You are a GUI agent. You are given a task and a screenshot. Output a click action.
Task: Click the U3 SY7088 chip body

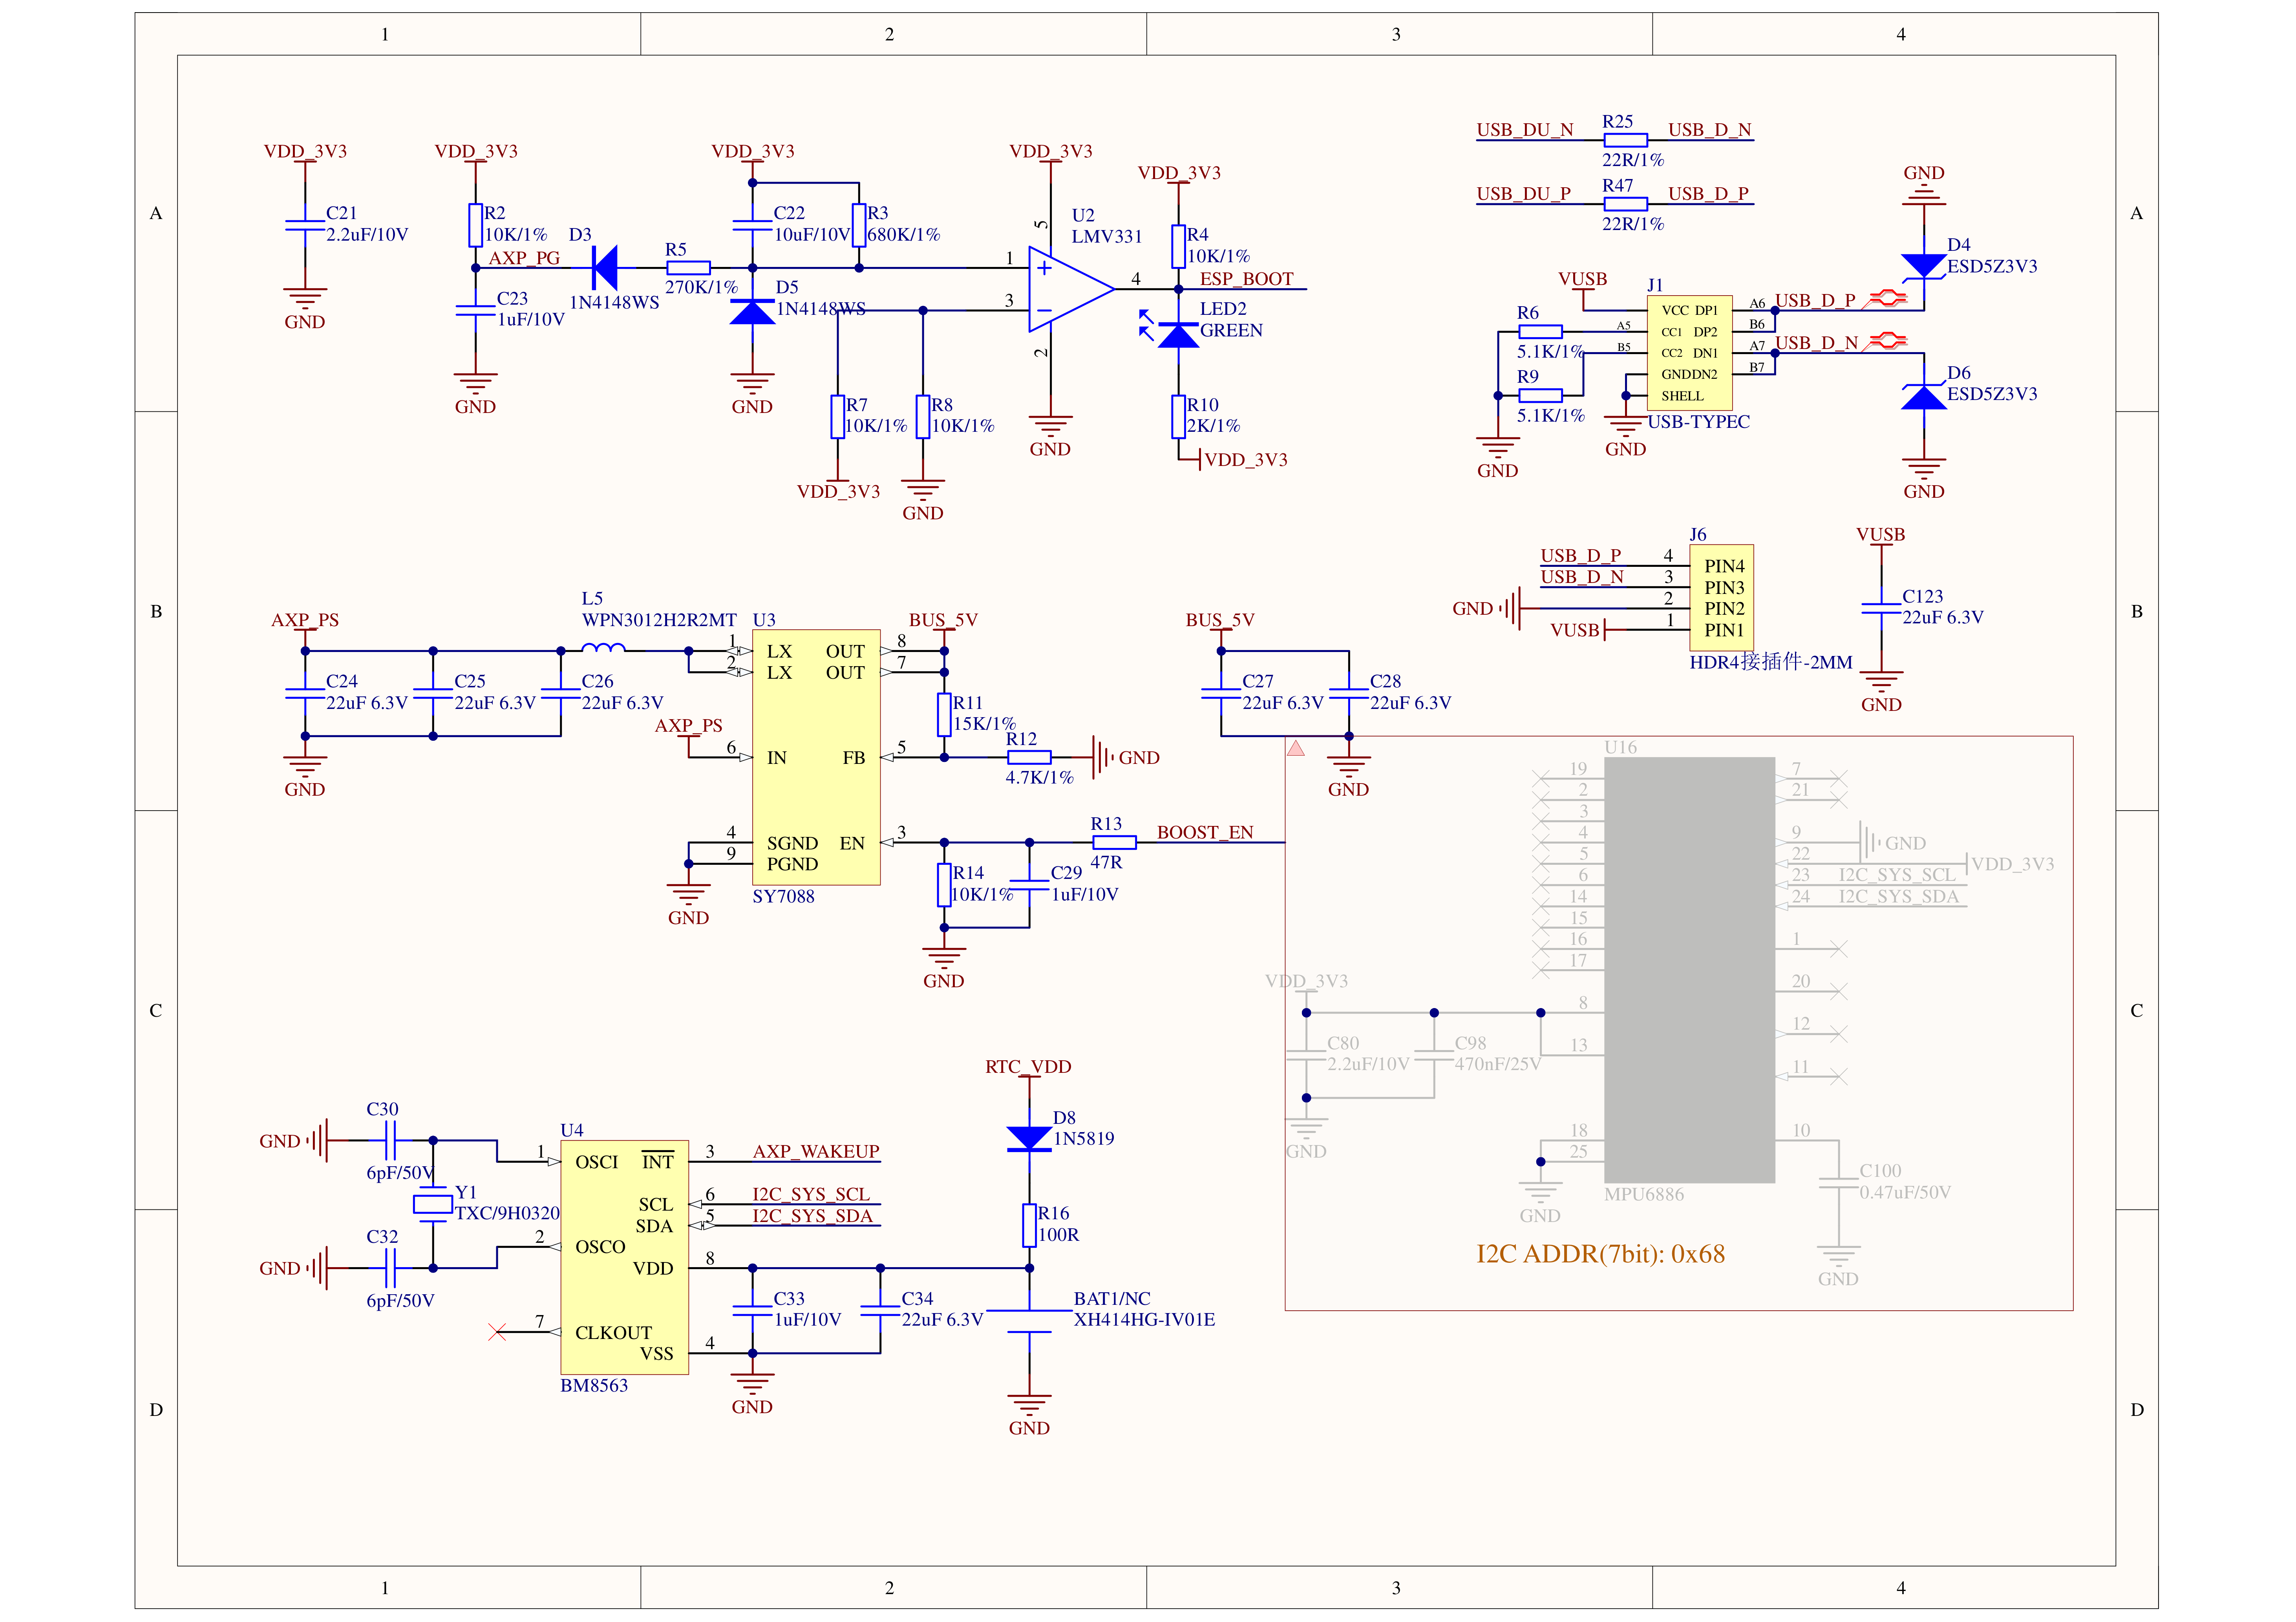click(x=816, y=757)
